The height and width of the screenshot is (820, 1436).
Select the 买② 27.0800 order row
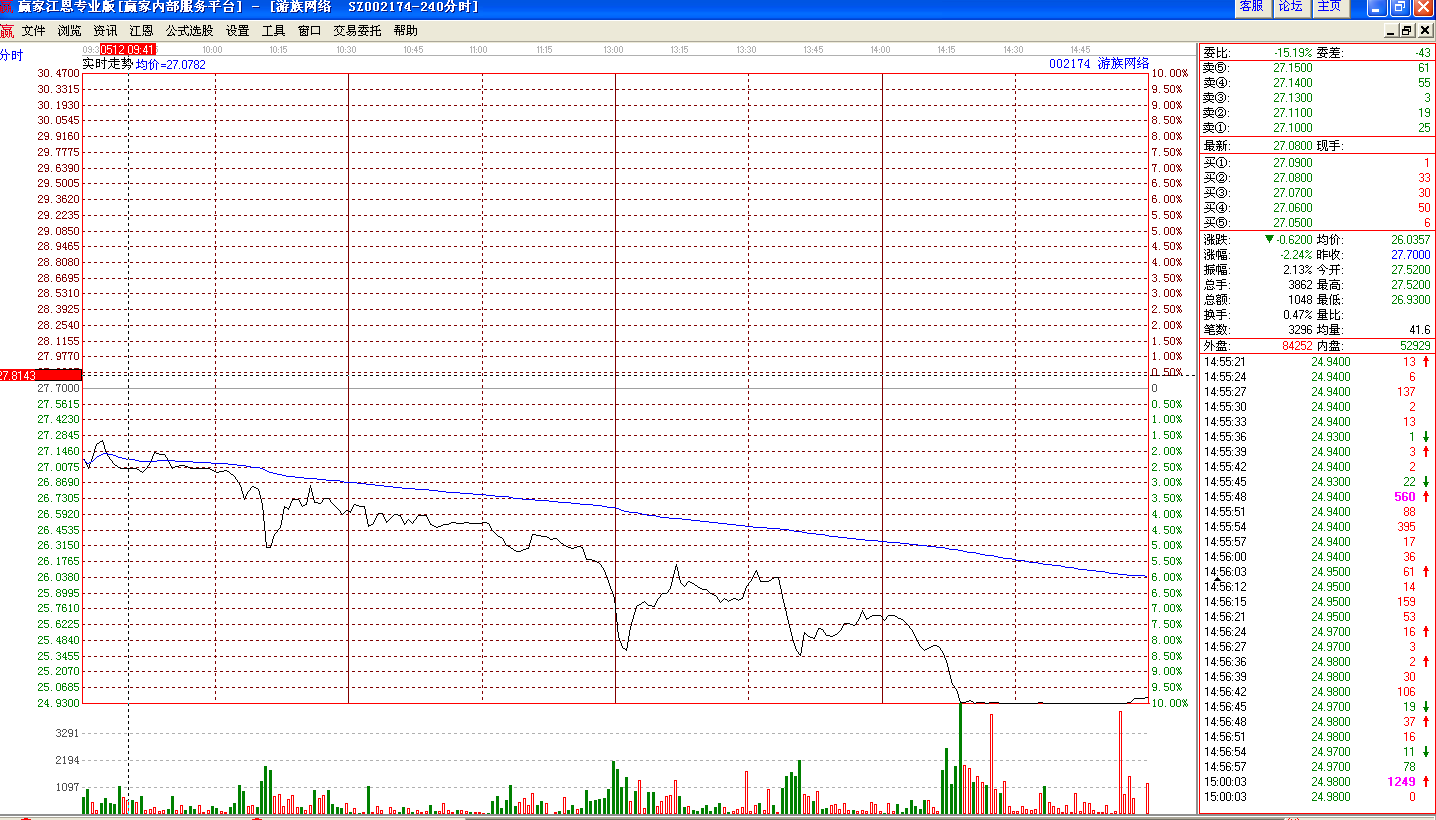coord(1317,177)
